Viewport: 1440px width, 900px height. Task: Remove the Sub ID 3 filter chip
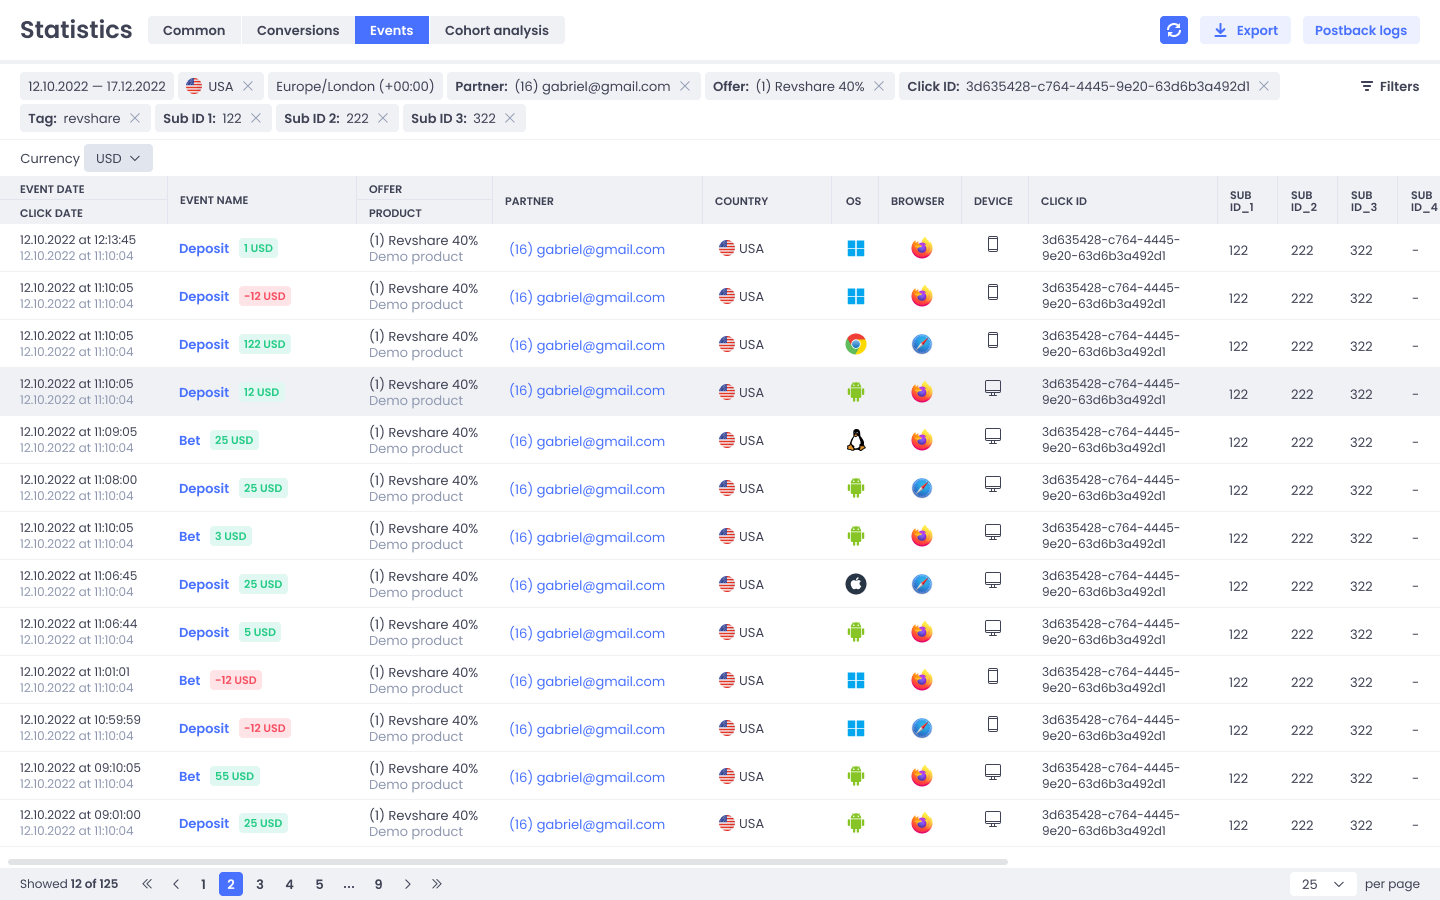[x=510, y=118]
